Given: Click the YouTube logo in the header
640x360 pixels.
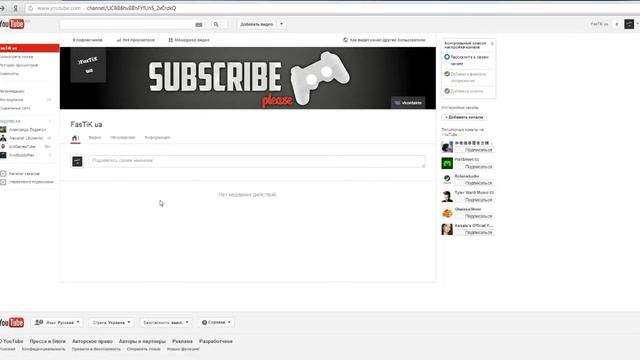Looking at the screenshot, I should tap(12, 24).
